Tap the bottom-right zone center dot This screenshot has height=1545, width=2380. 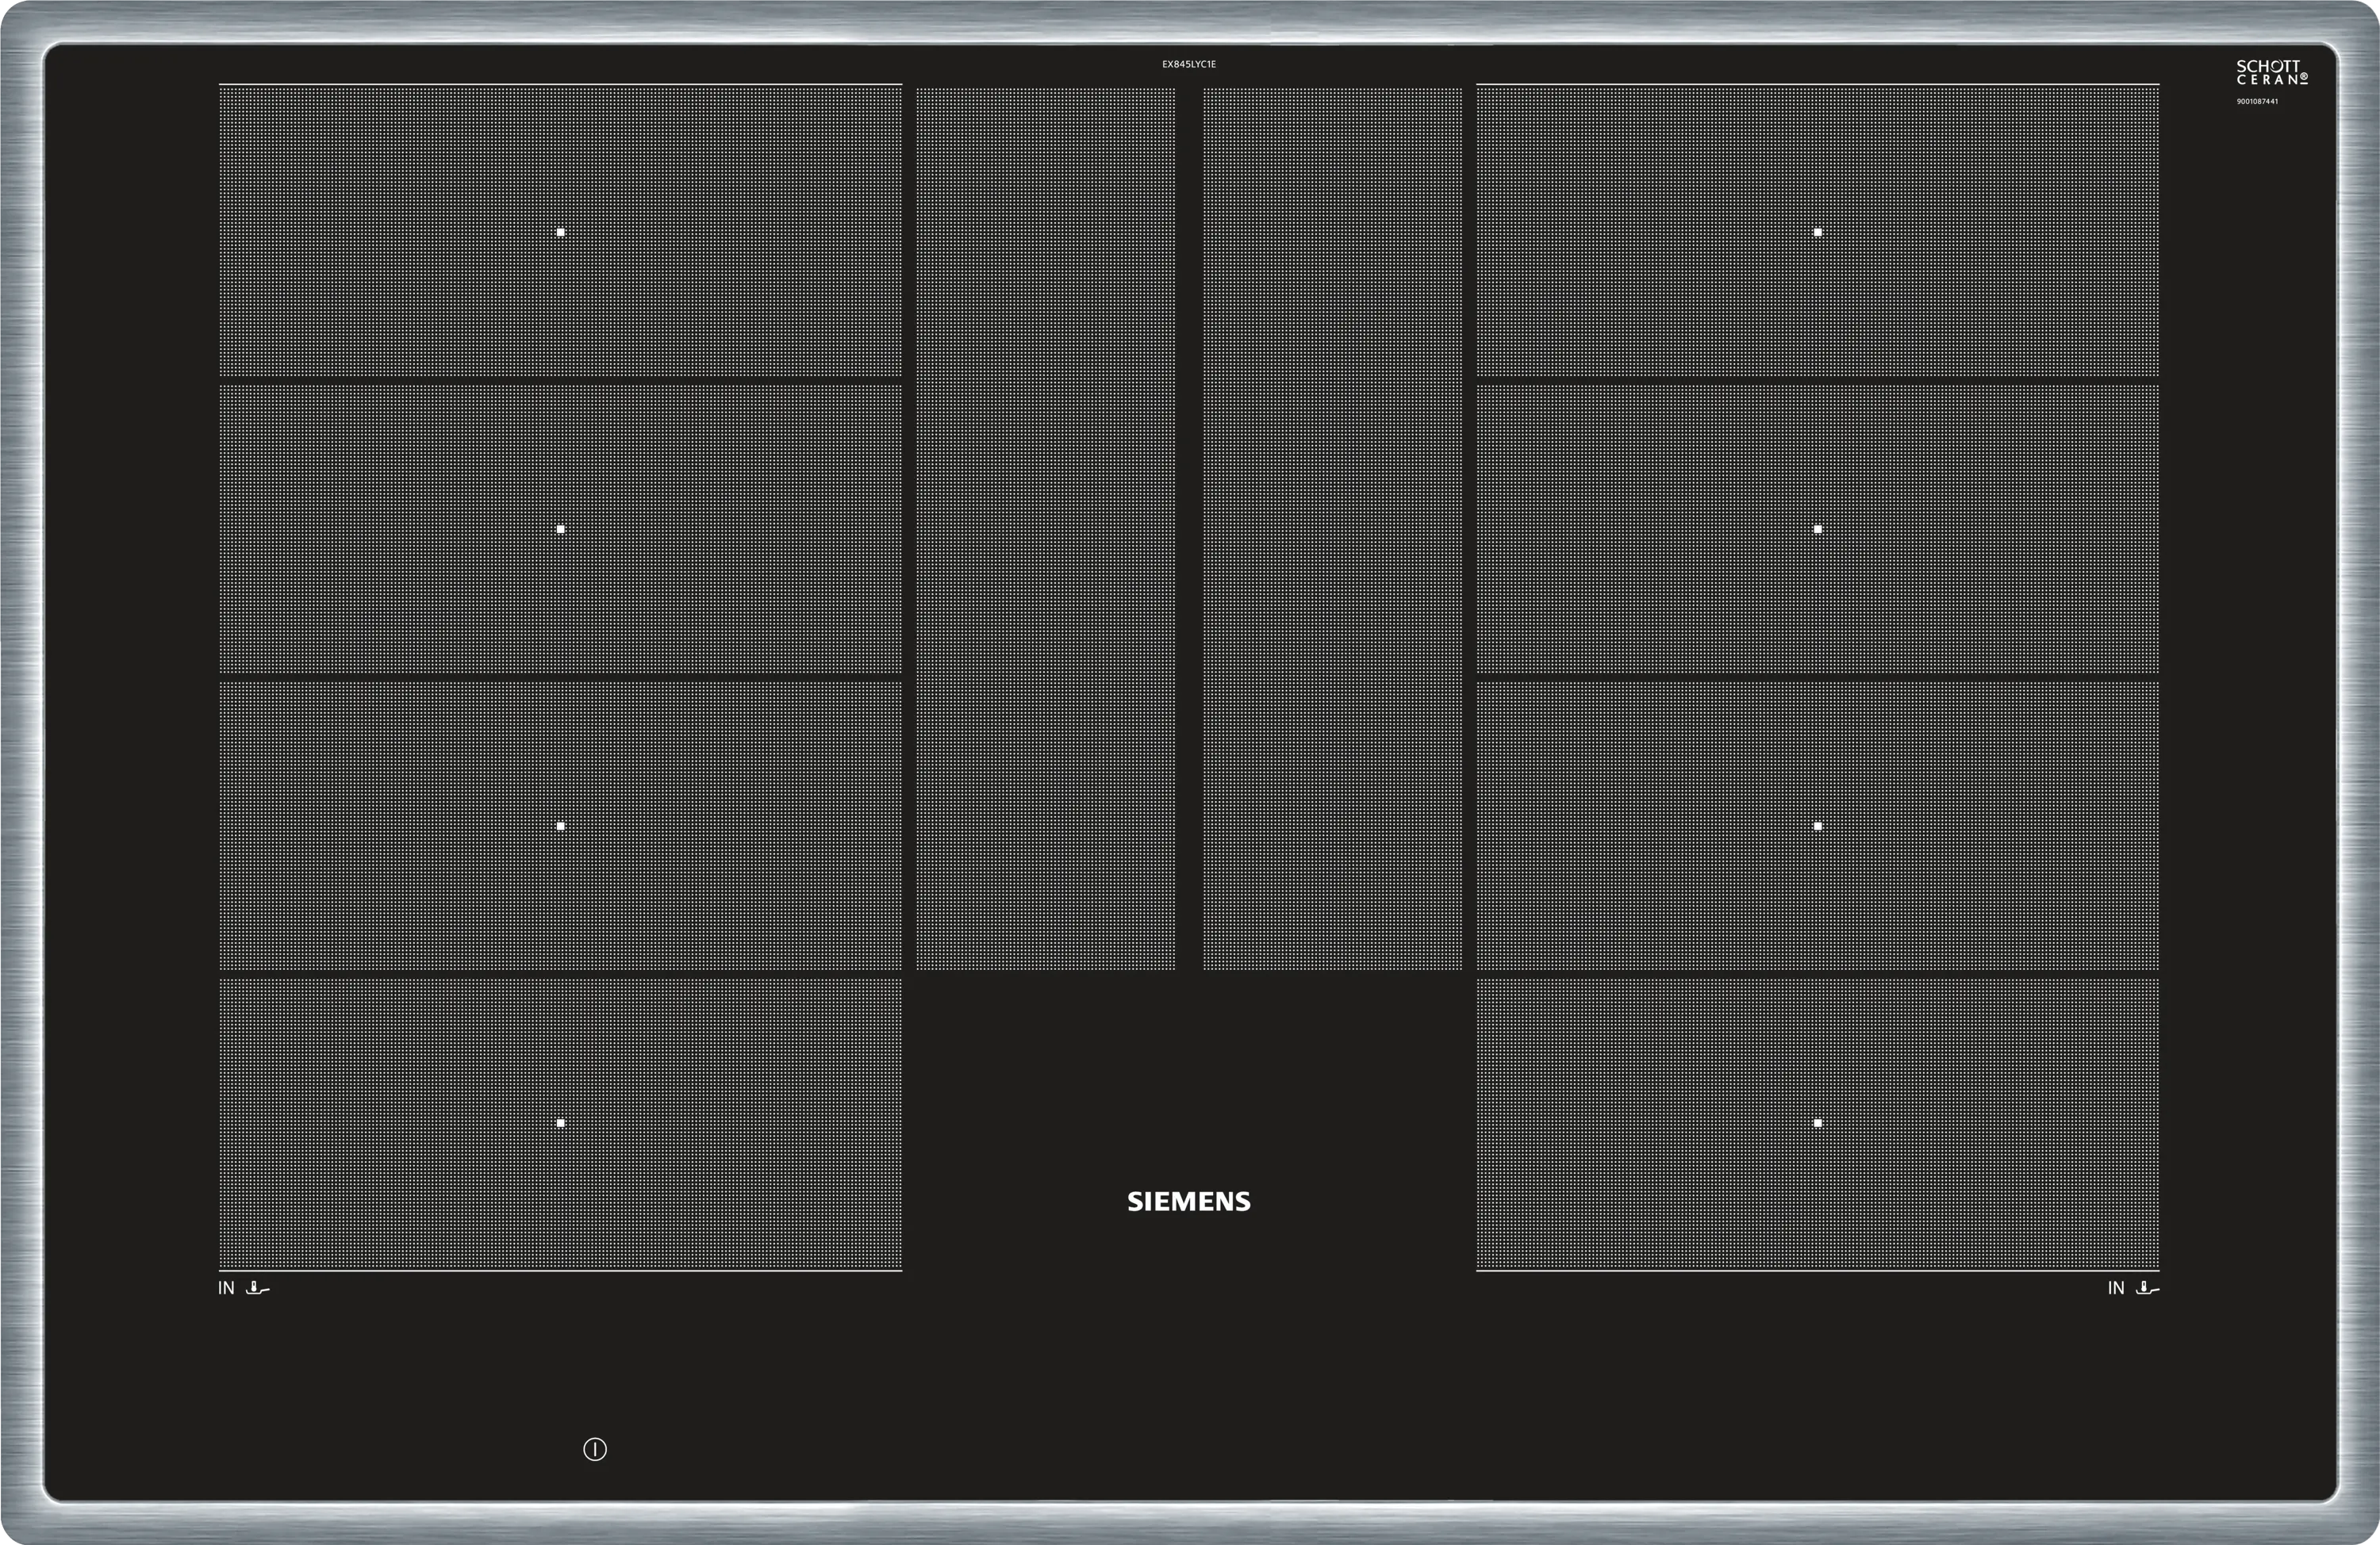(x=1817, y=1123)
